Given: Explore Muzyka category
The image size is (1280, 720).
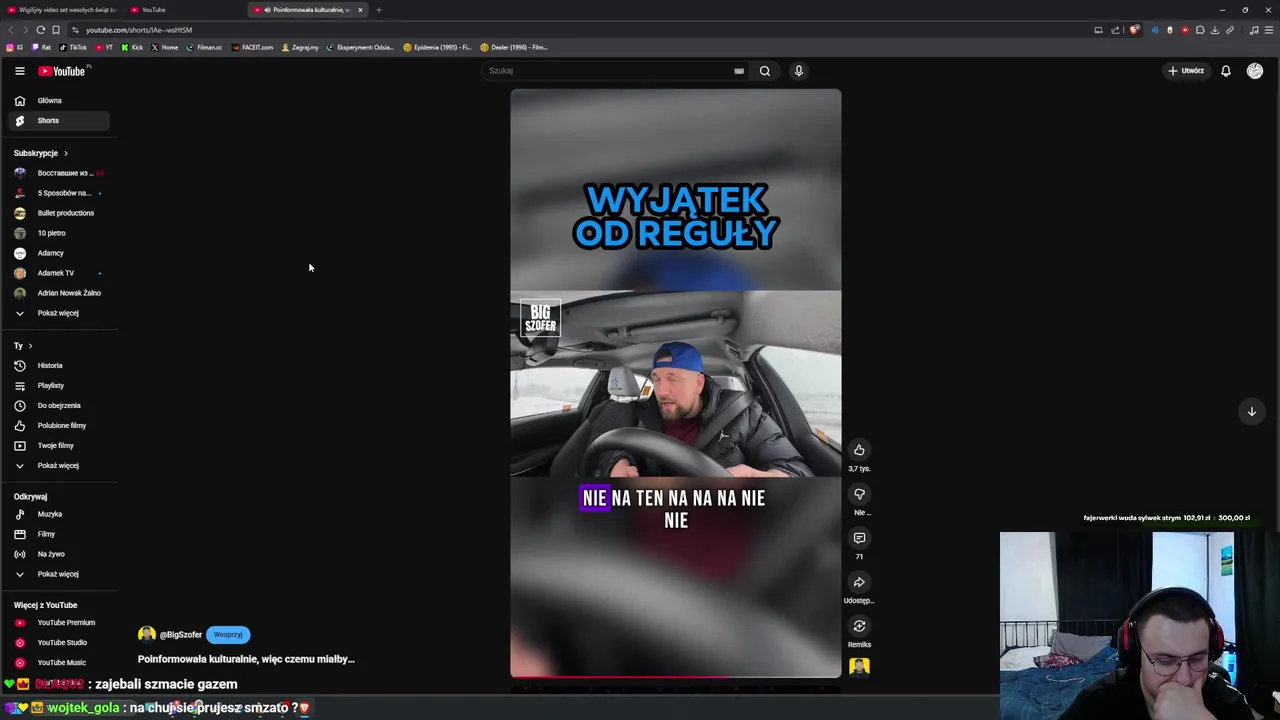Looking at the screenshot, I should [x=59, y=514].
